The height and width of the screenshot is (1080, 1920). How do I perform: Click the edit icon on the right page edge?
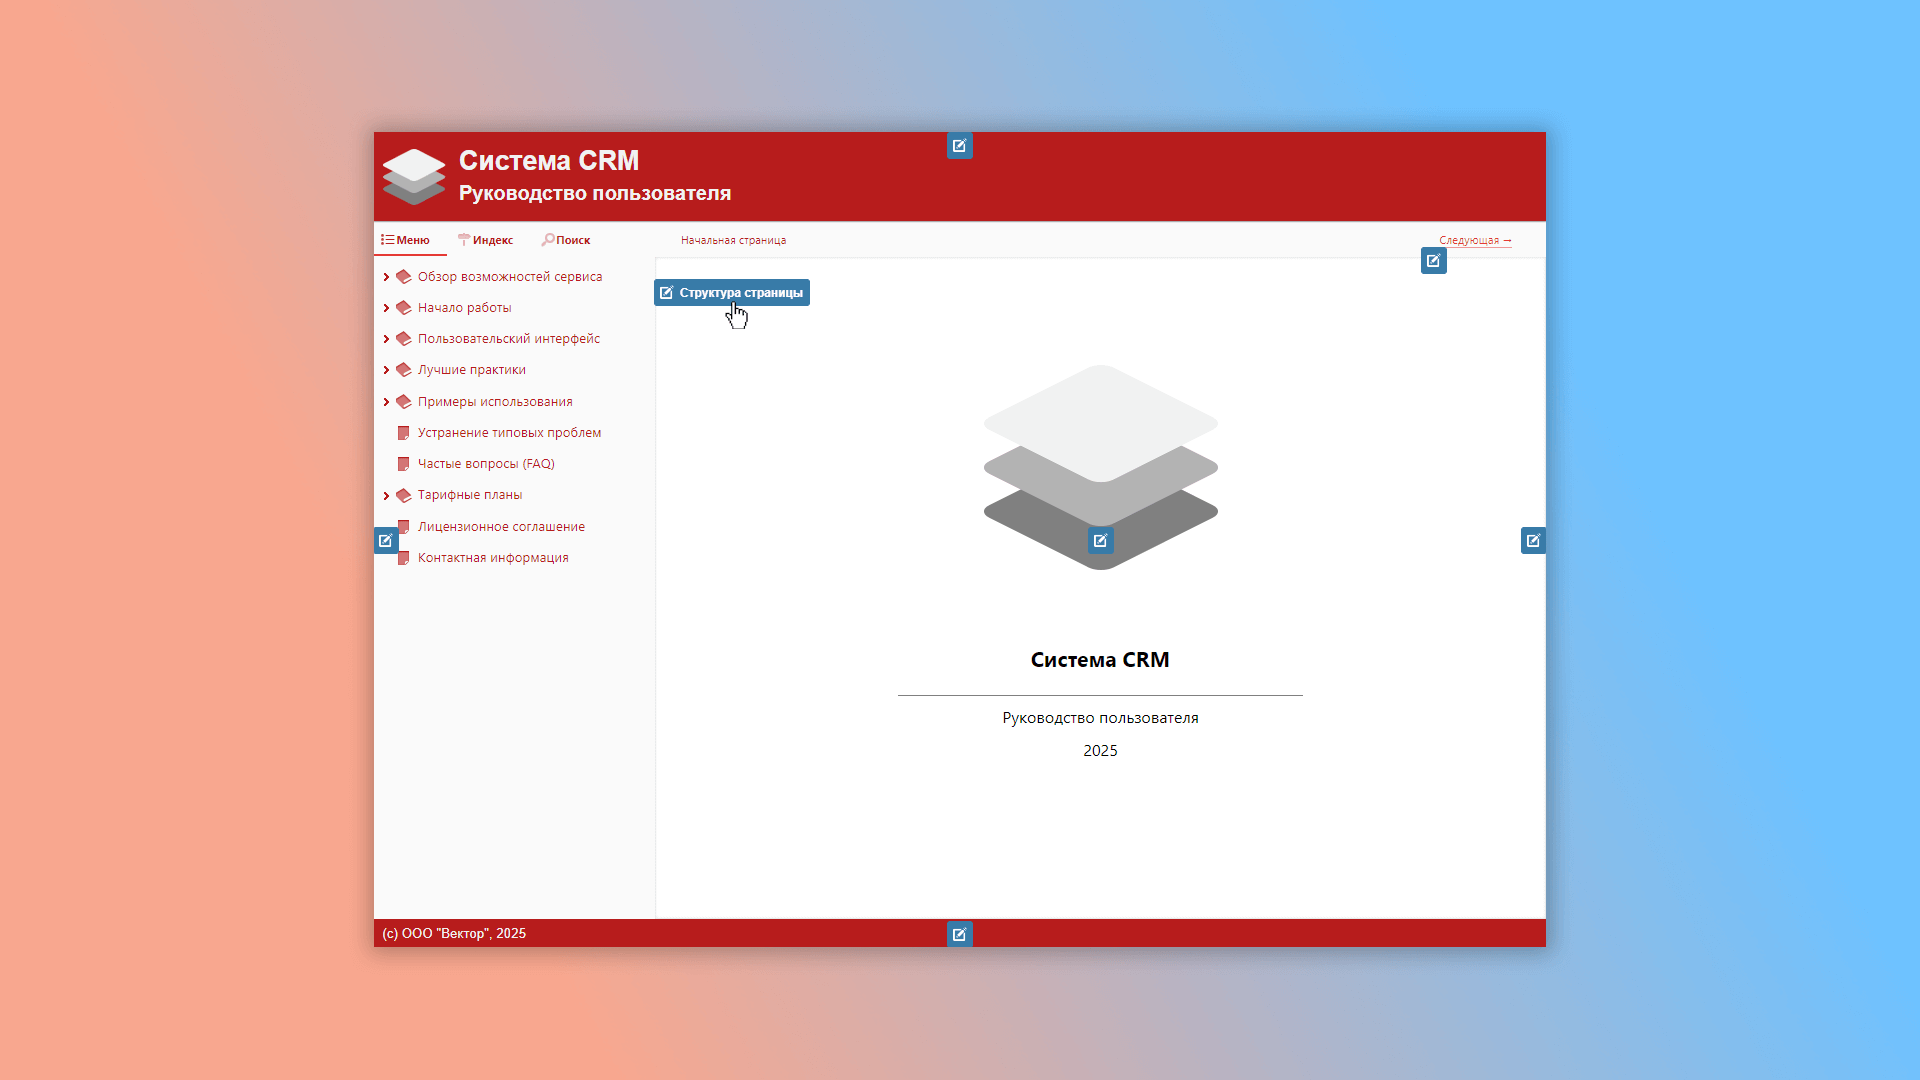click(1533, 541)
